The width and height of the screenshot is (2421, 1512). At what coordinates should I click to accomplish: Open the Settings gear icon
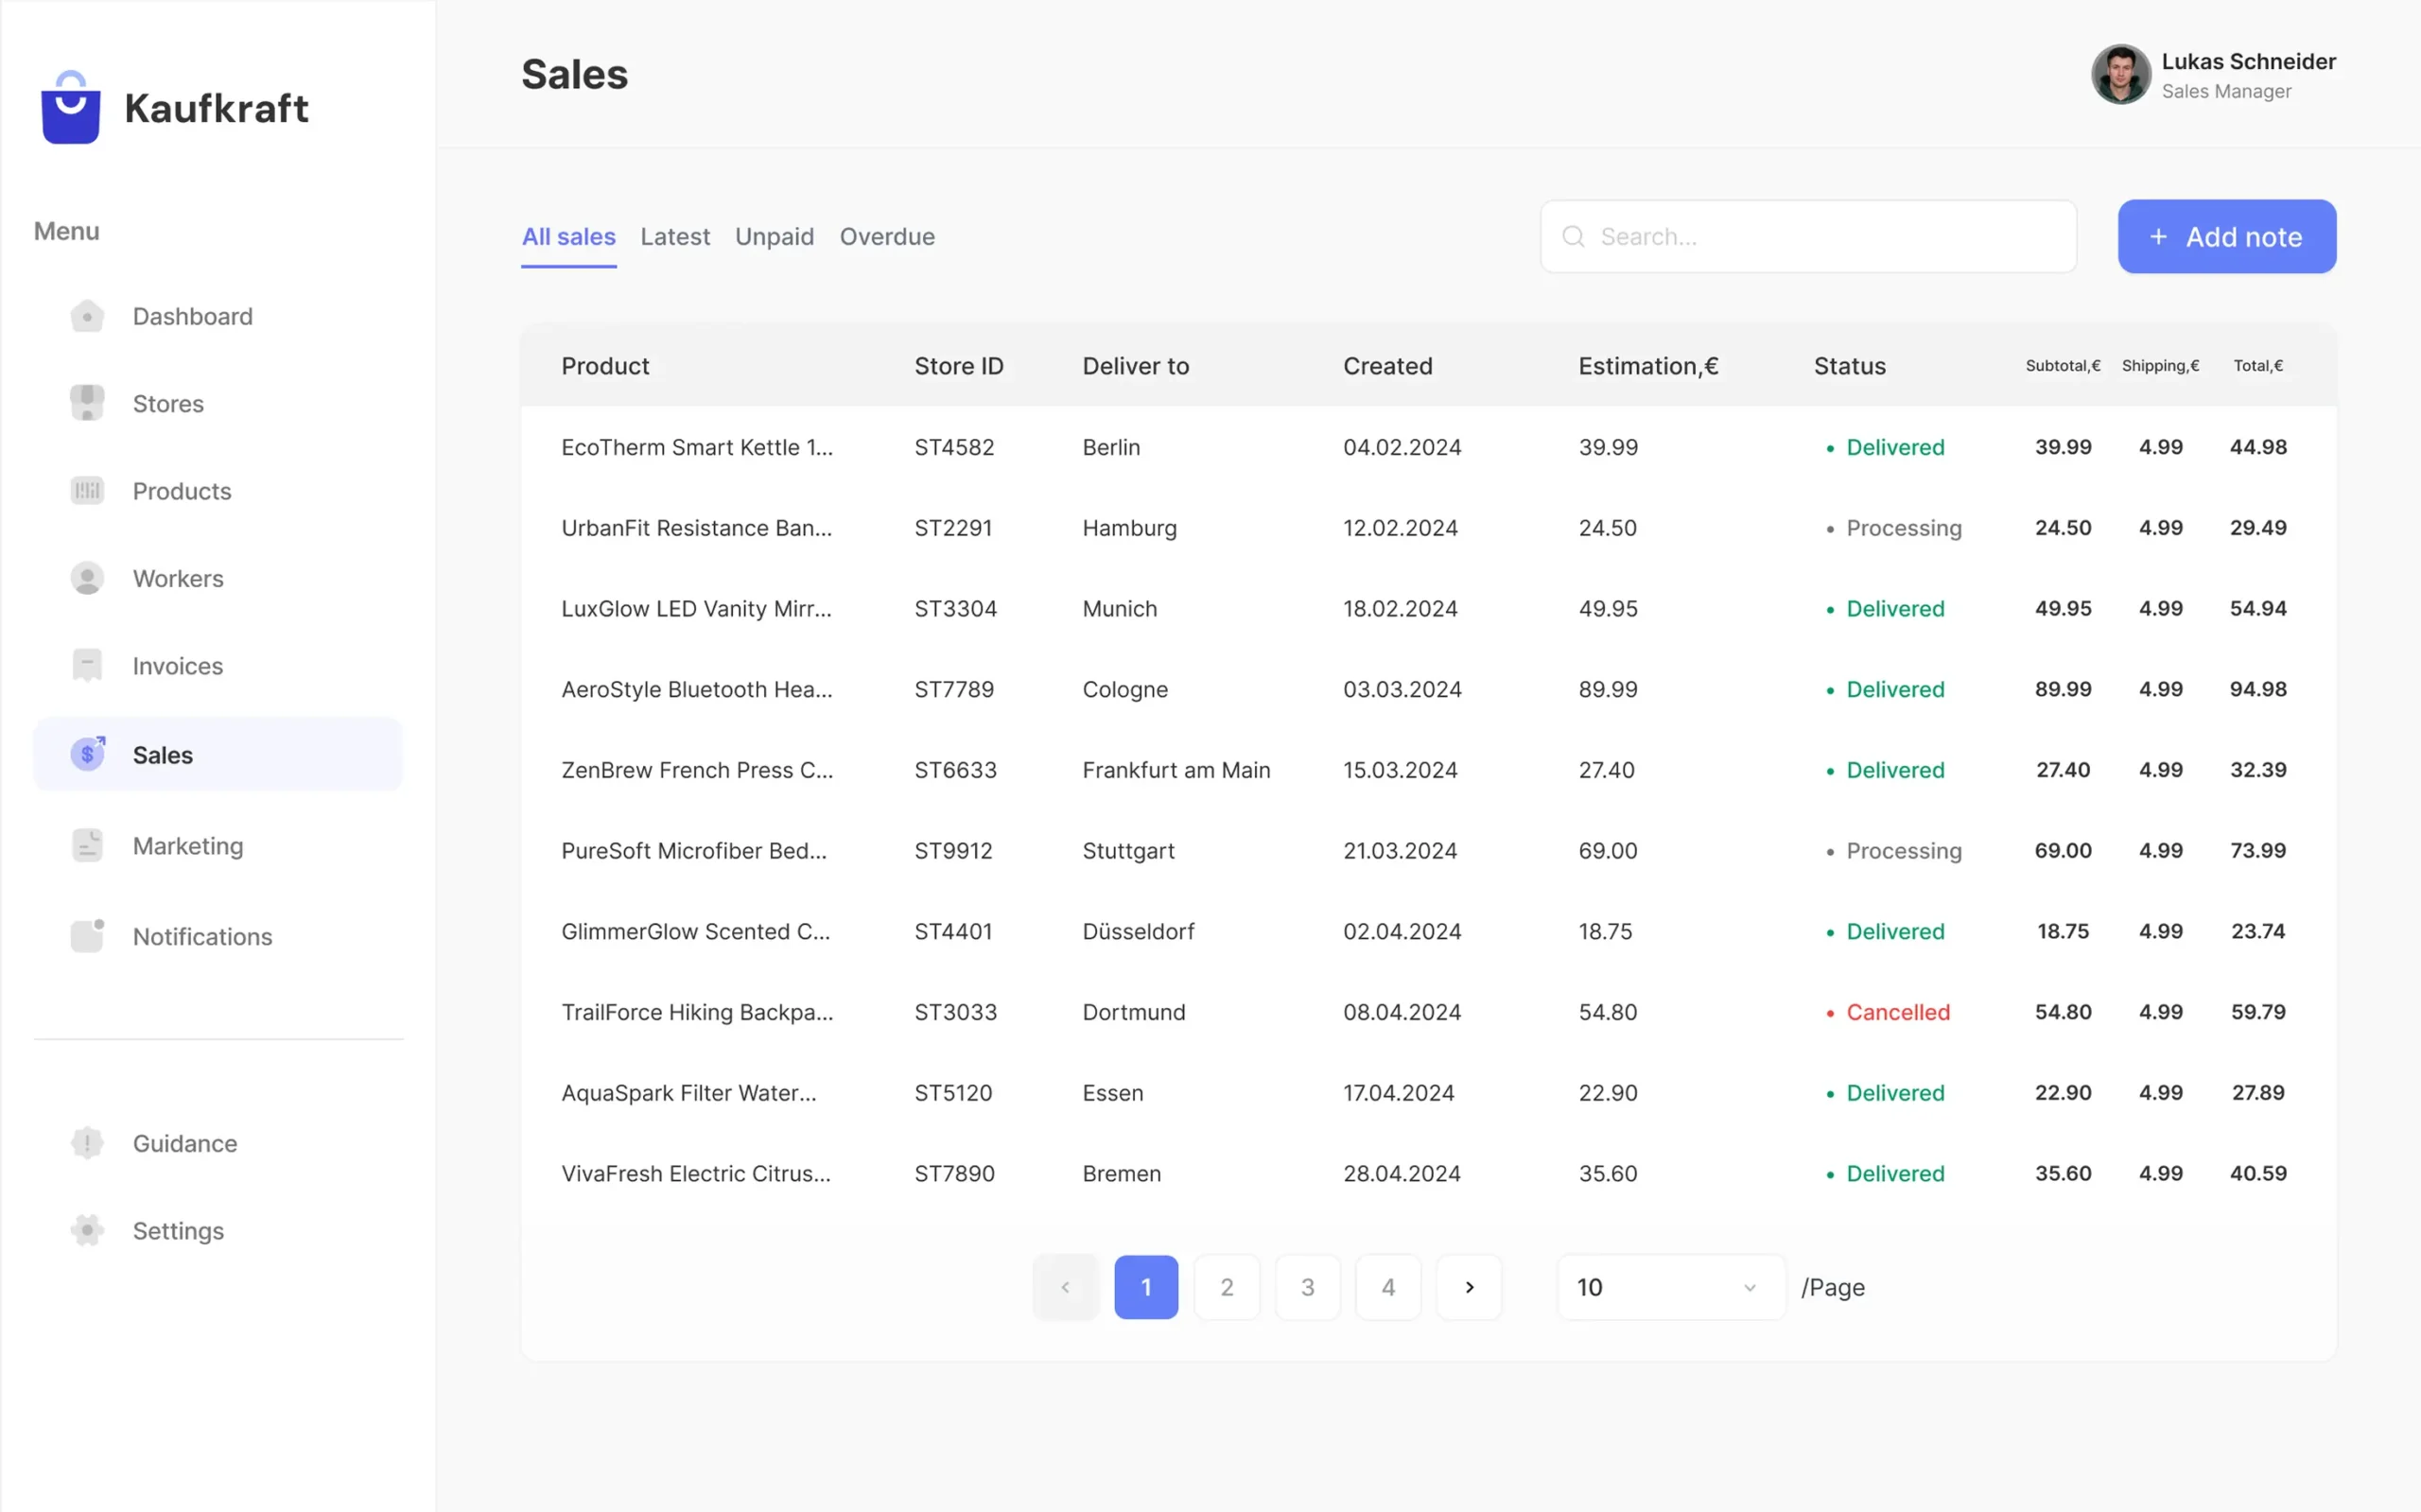tap(88, 1230)
